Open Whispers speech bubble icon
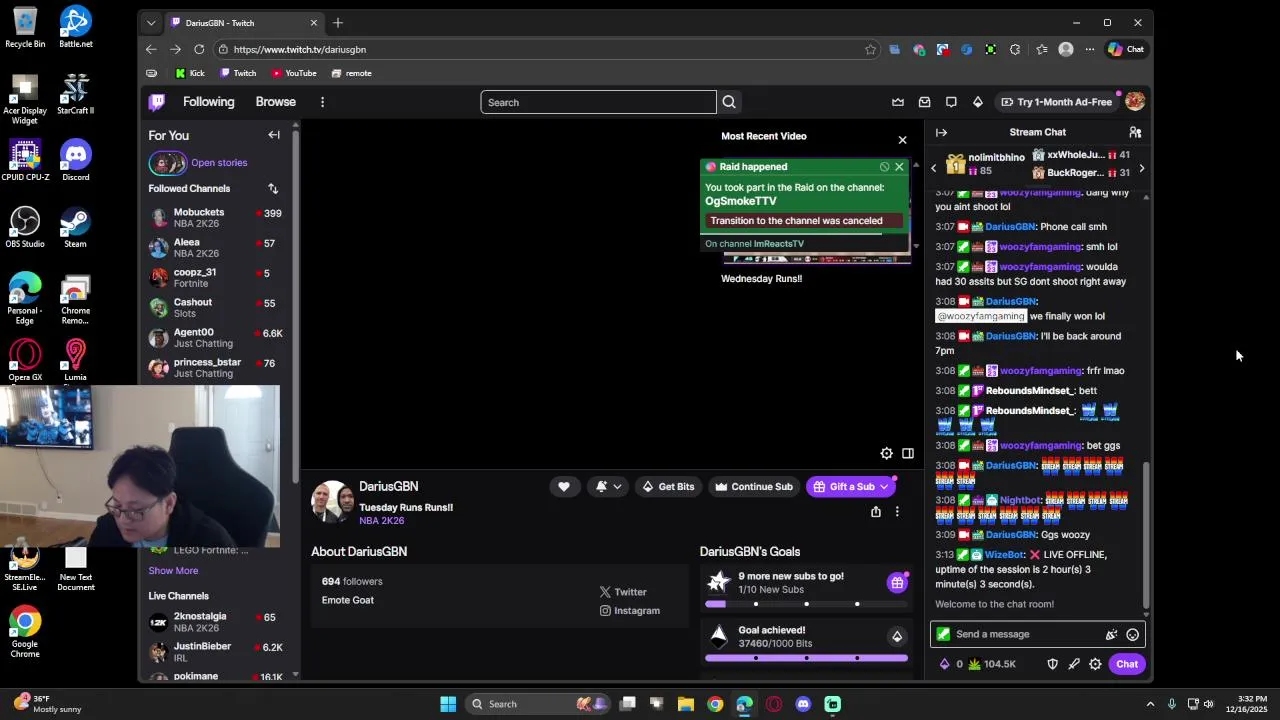This screenshot has height=720, width=1280. pos(951,102)
